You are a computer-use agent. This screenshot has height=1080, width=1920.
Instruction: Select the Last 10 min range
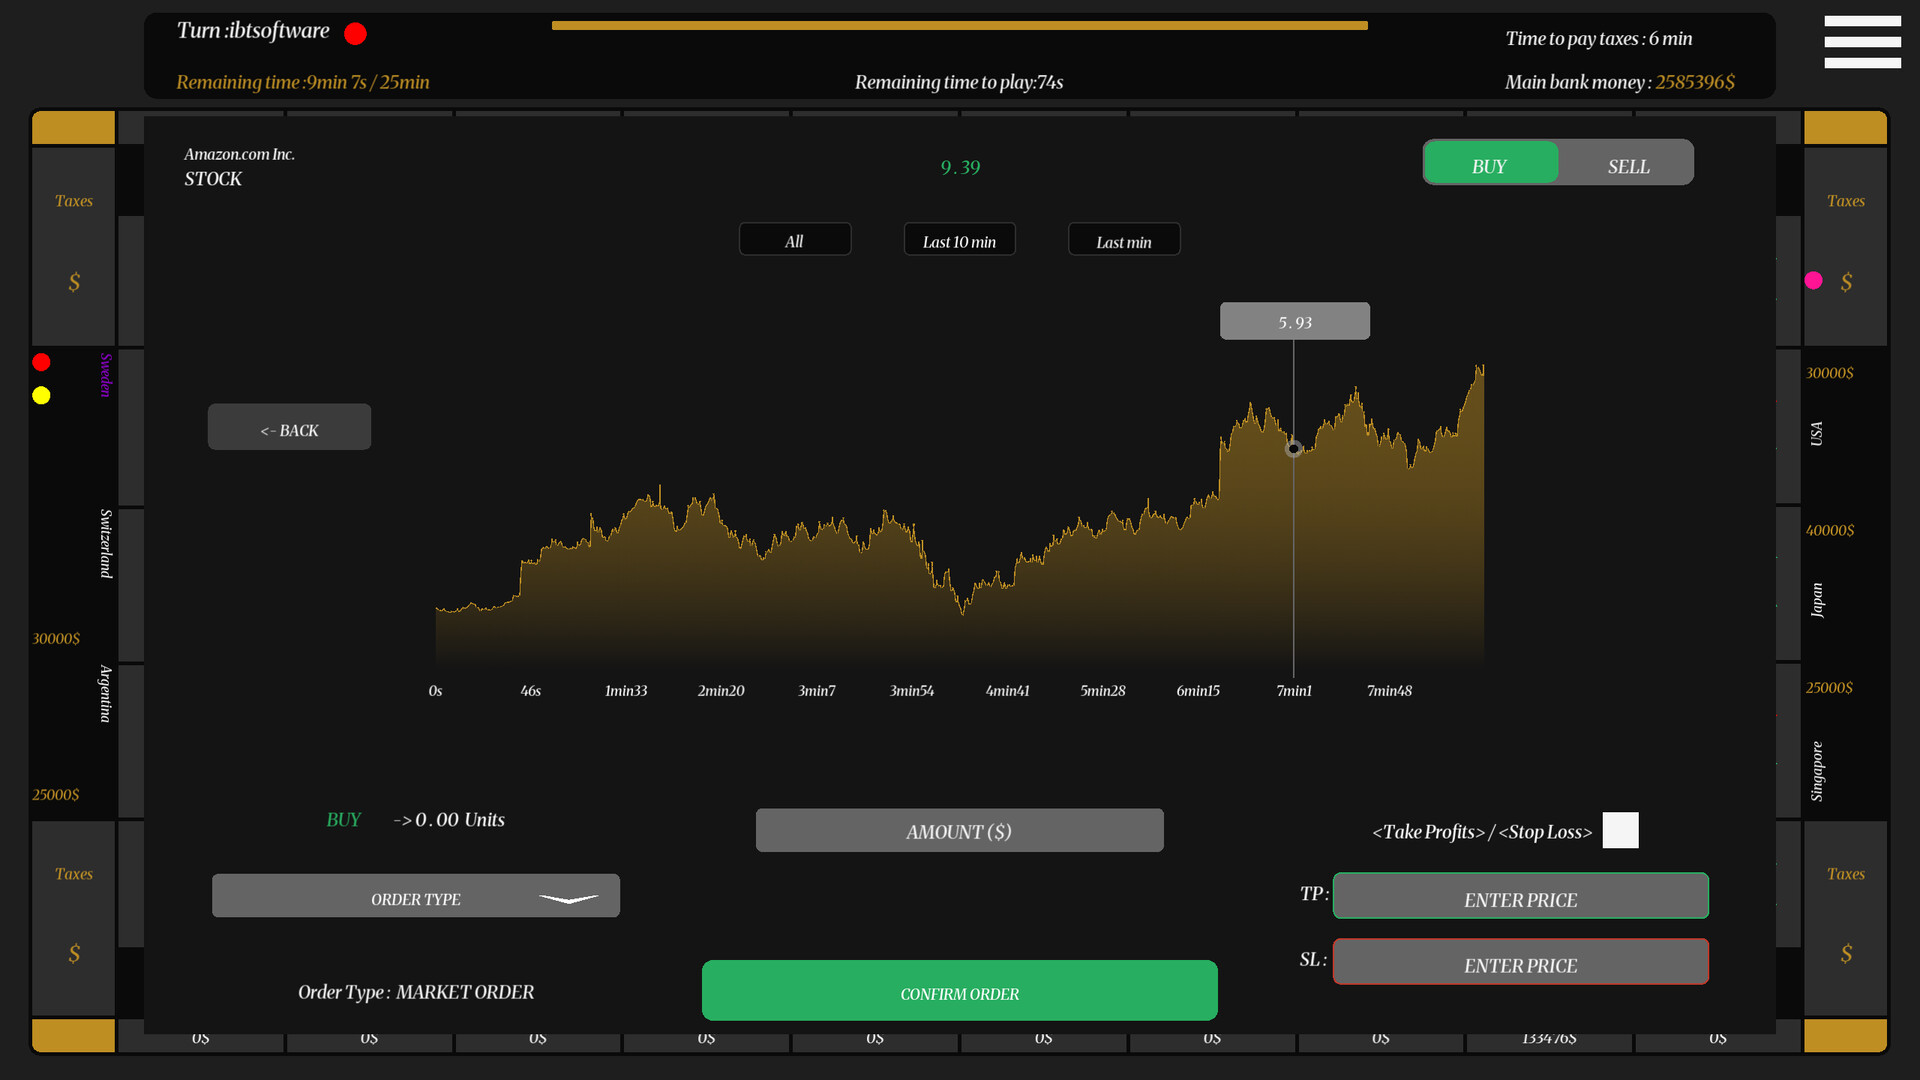(959, 240)
